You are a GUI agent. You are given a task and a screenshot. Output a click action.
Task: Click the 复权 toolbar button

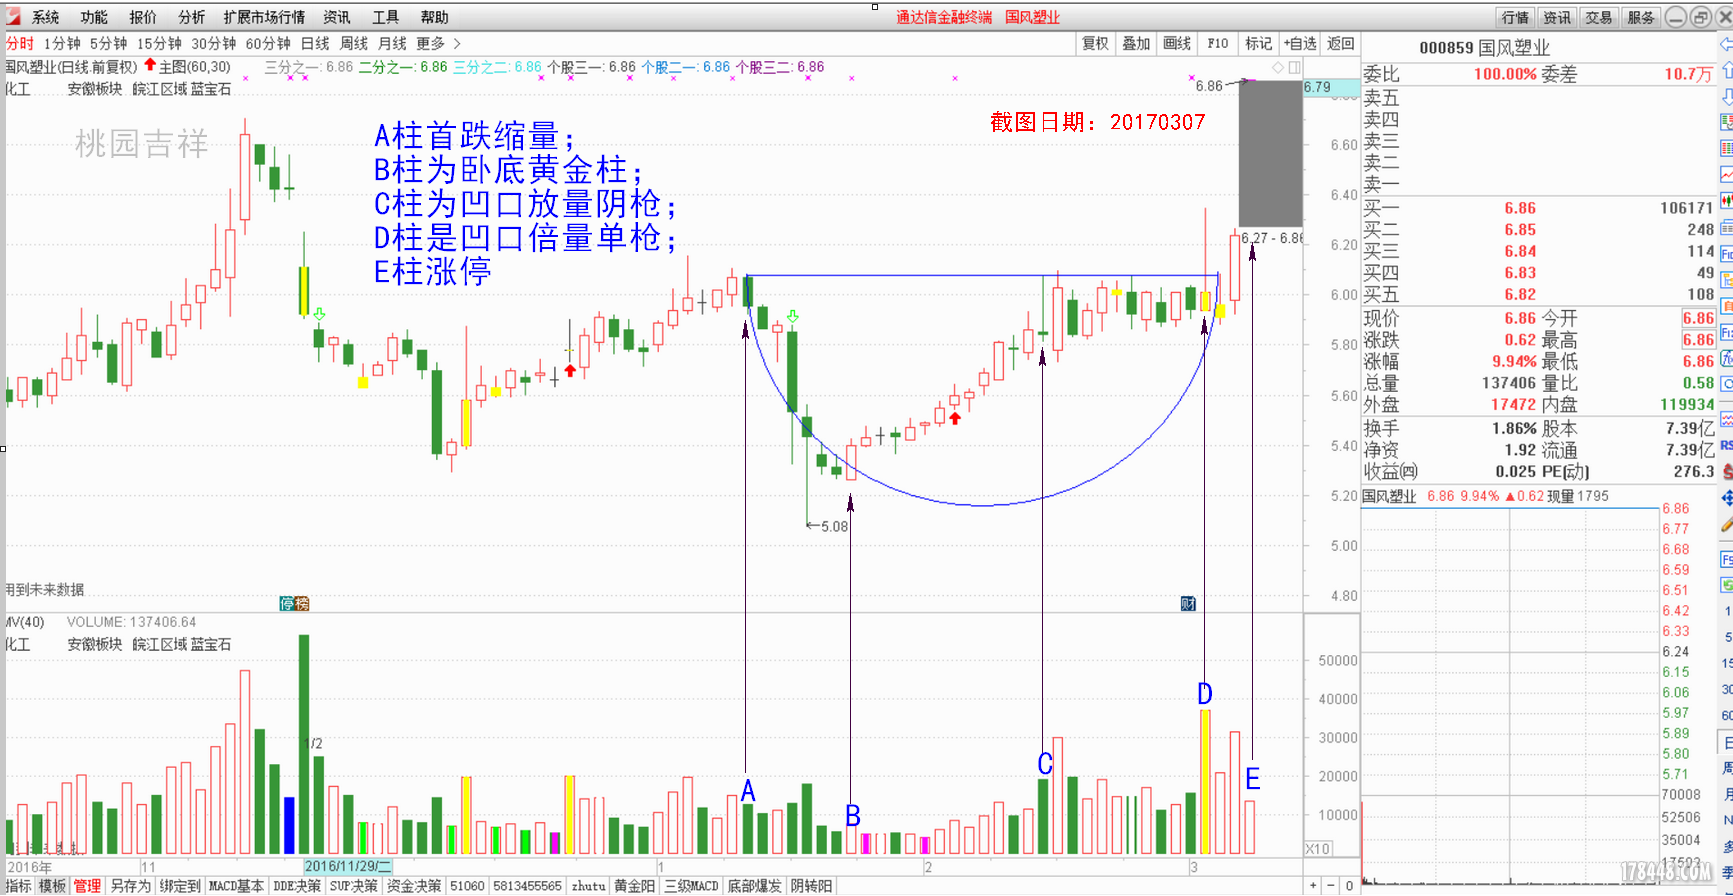point(1096,43)
